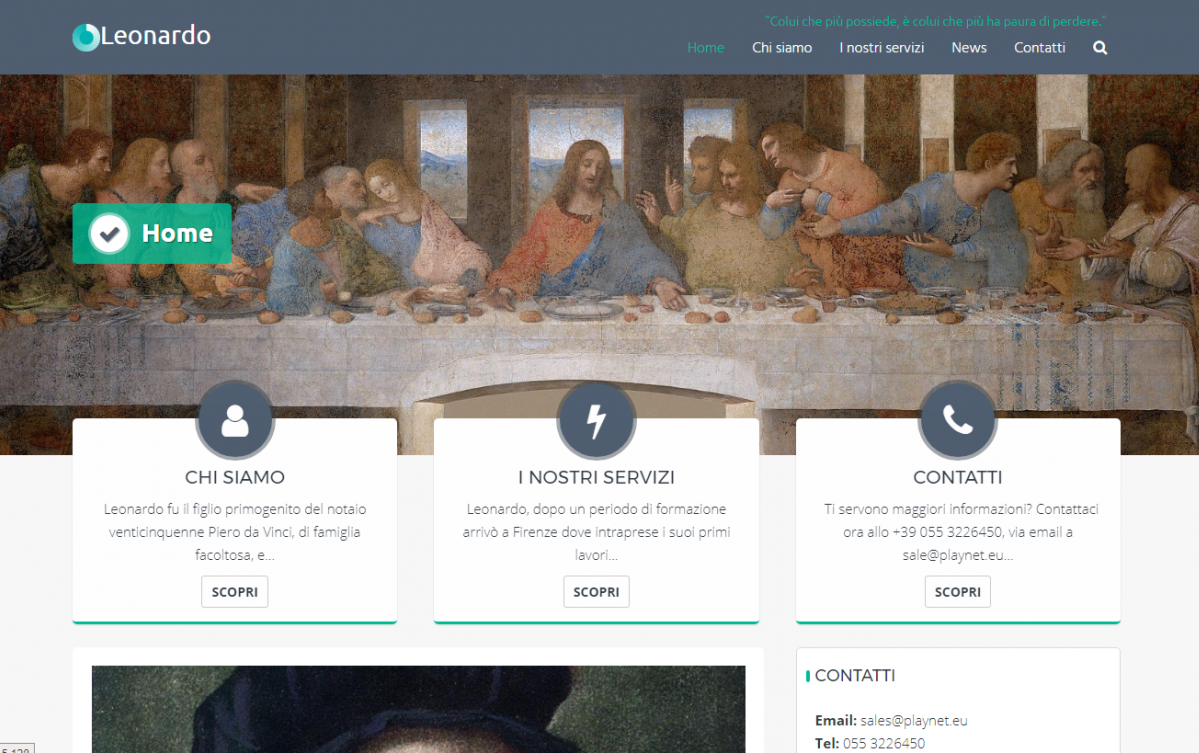This screenshot has width=1199, height=753.
Task: Click the portrait image below the cards
Action: tap(418, 709)
